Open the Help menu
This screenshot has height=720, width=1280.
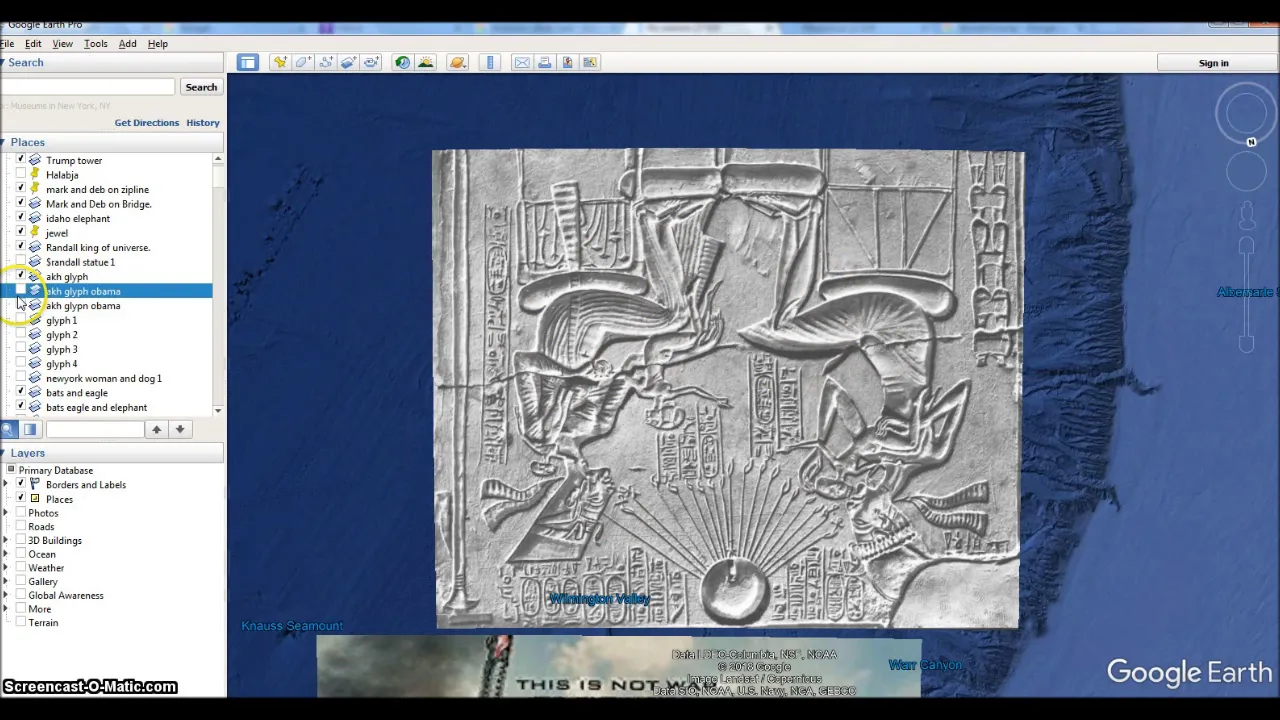click(158, 44)
